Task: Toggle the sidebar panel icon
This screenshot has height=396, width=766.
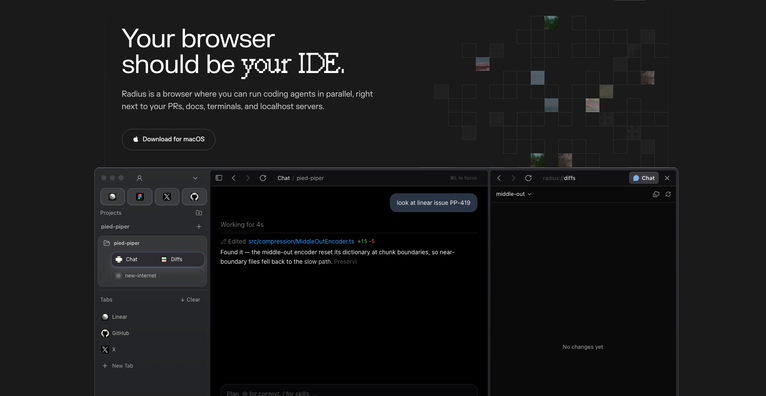Action: (x=219, y=178)
